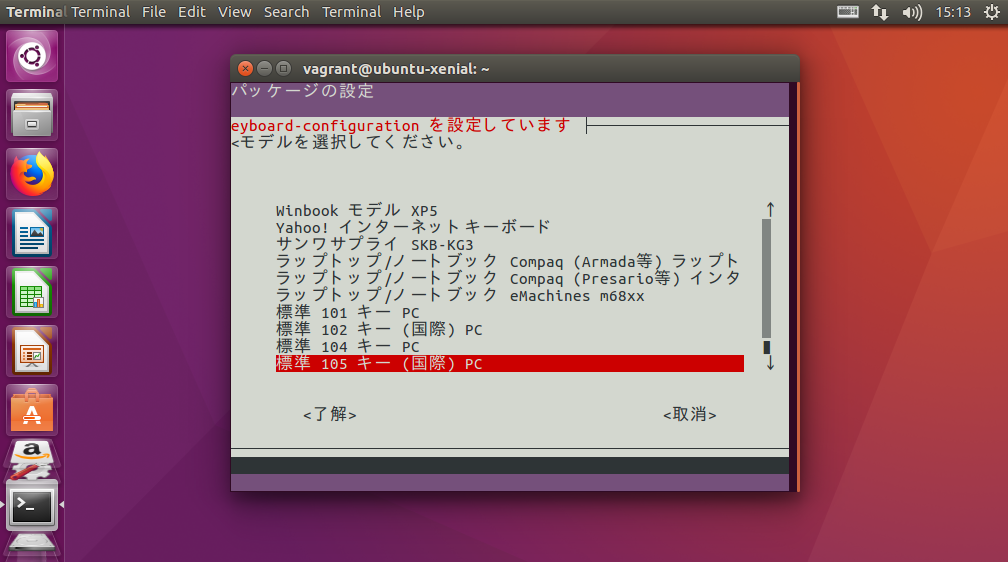Select Compaq (Presario等) laptop keyboard entry
Viewport: 1008px width, 562px height.
click(x=510, y=278)
